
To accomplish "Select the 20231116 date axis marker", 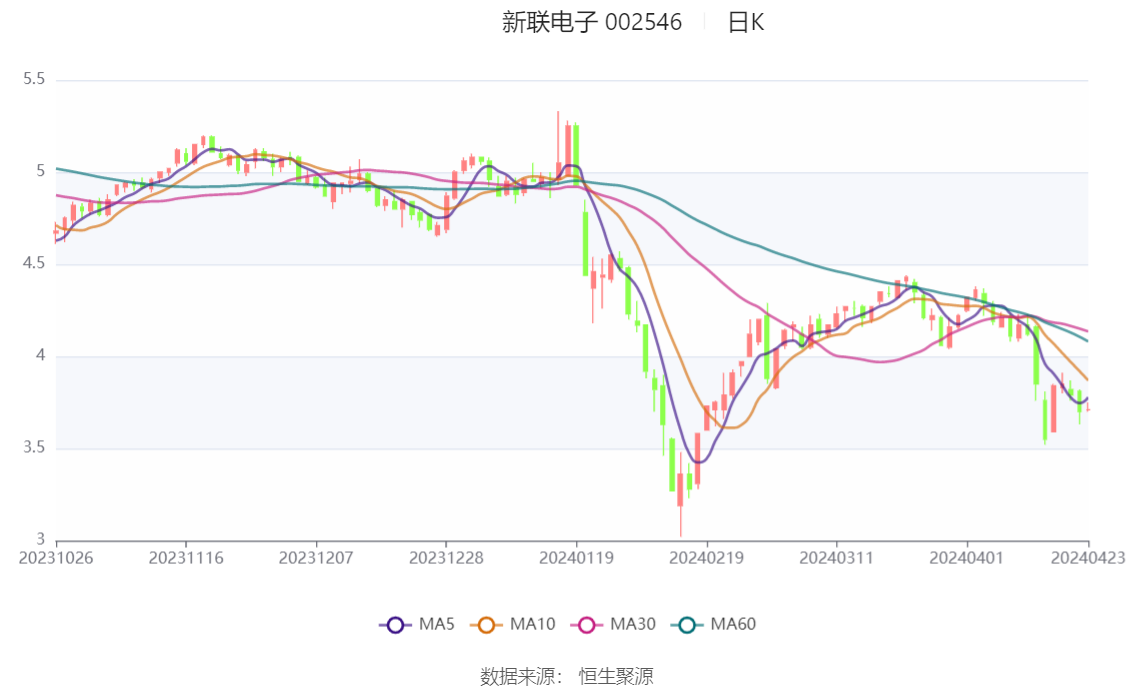I will click(186, 558).
